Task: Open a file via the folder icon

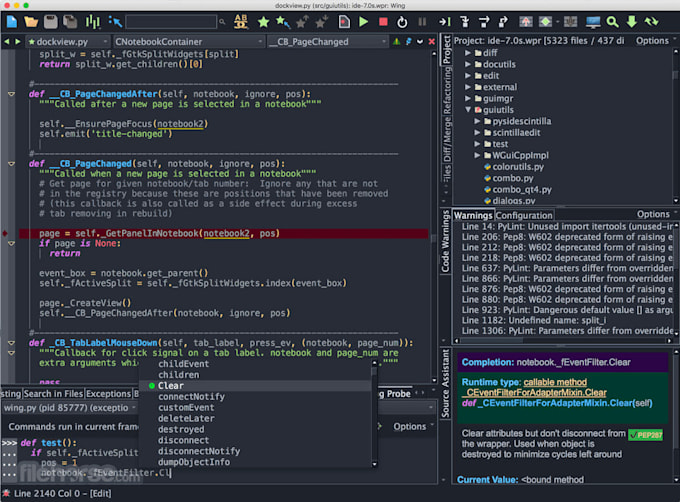Action: click(31, 21)
